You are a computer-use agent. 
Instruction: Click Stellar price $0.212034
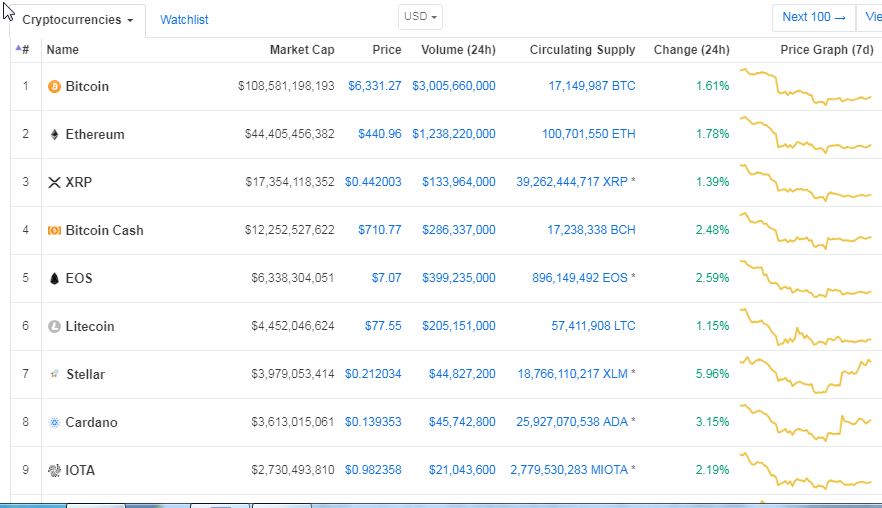(x=373, y=374)
